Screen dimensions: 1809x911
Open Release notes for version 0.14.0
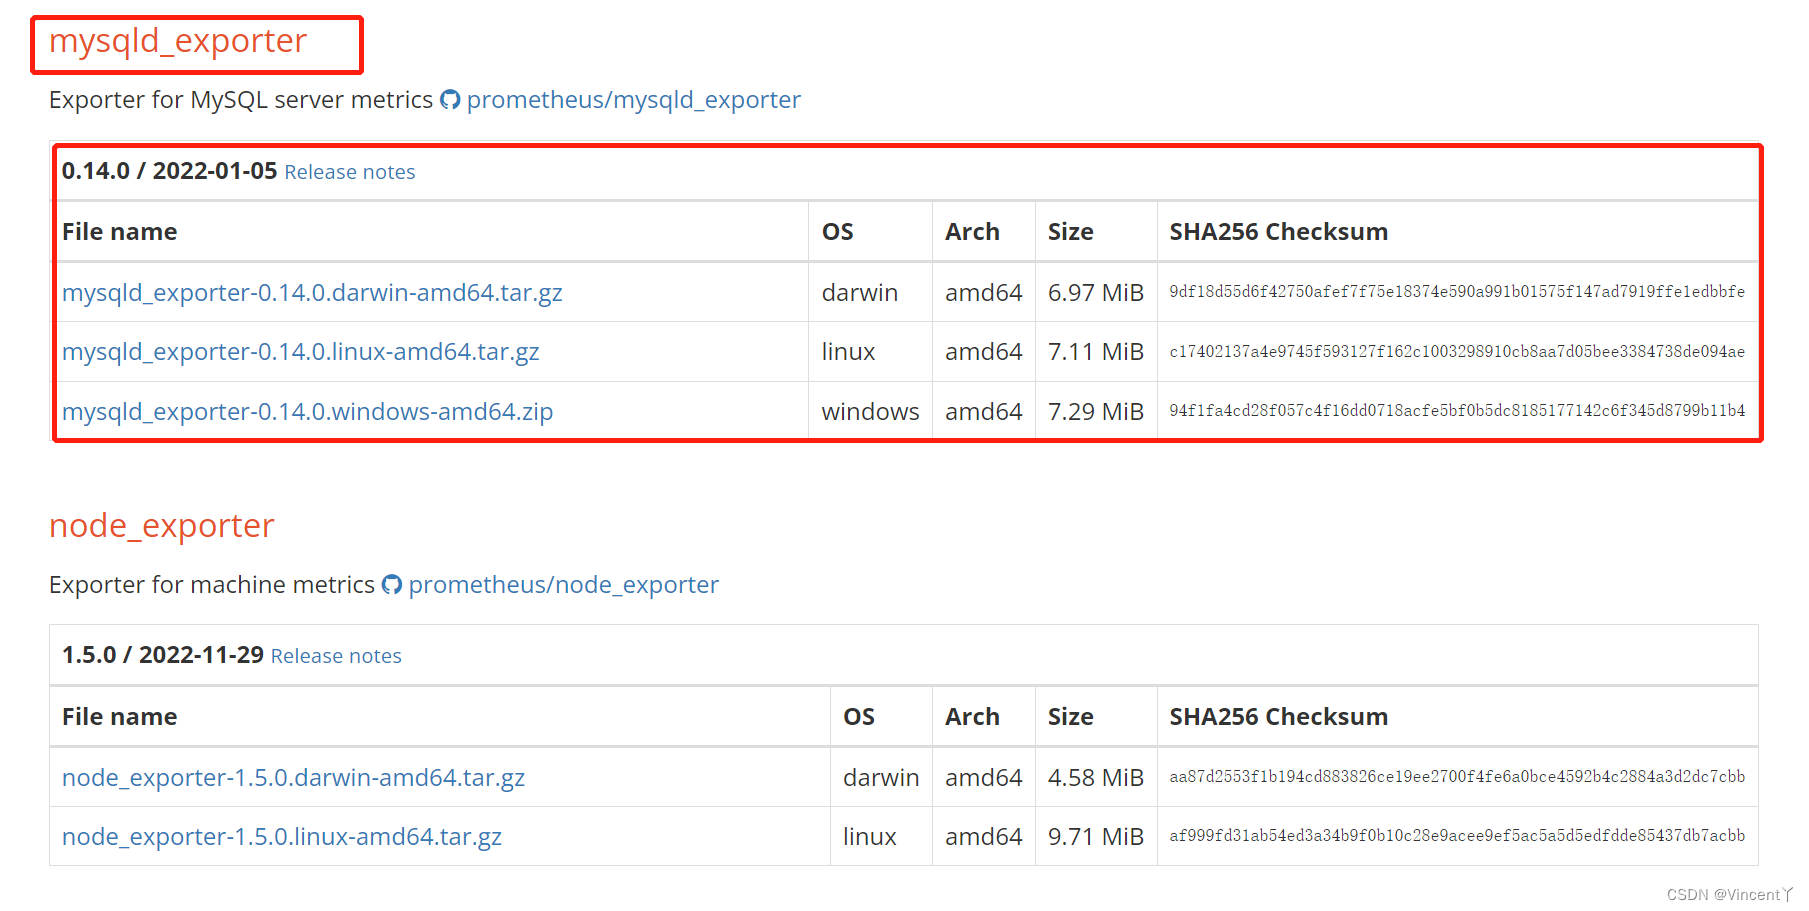click(x=350, y=172)
